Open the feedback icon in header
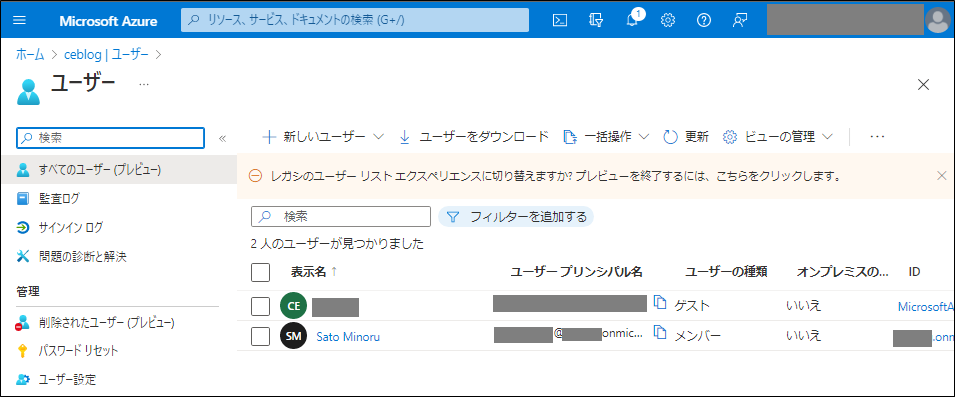Screen dimensions: 955x397 [740, 20]
